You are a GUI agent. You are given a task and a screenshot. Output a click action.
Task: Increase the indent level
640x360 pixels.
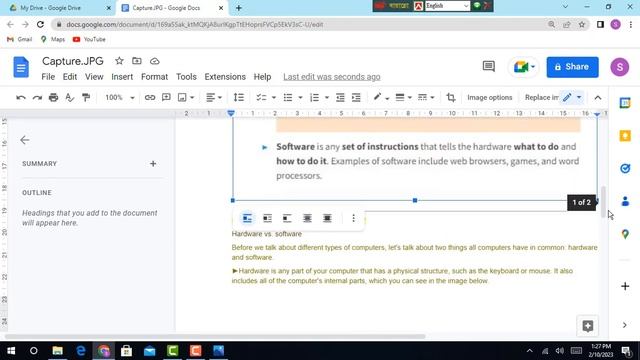pos(356,98)
